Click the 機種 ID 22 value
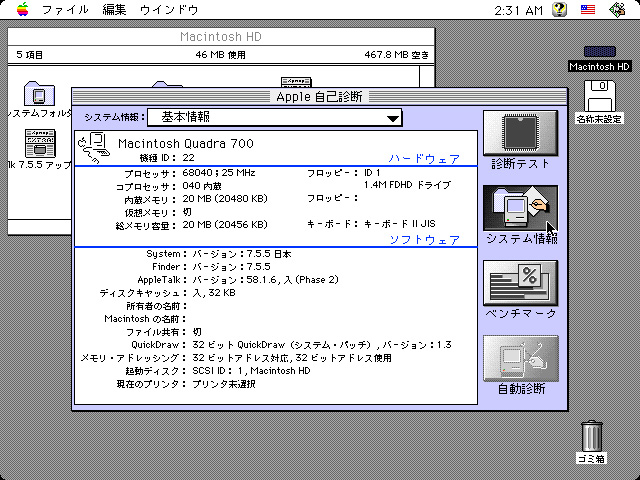The image size is (640, 480). [189, 158]
